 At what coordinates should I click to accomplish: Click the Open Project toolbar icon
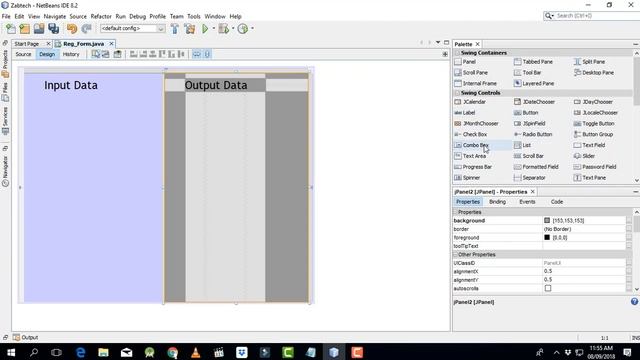(x=39, y=29)
